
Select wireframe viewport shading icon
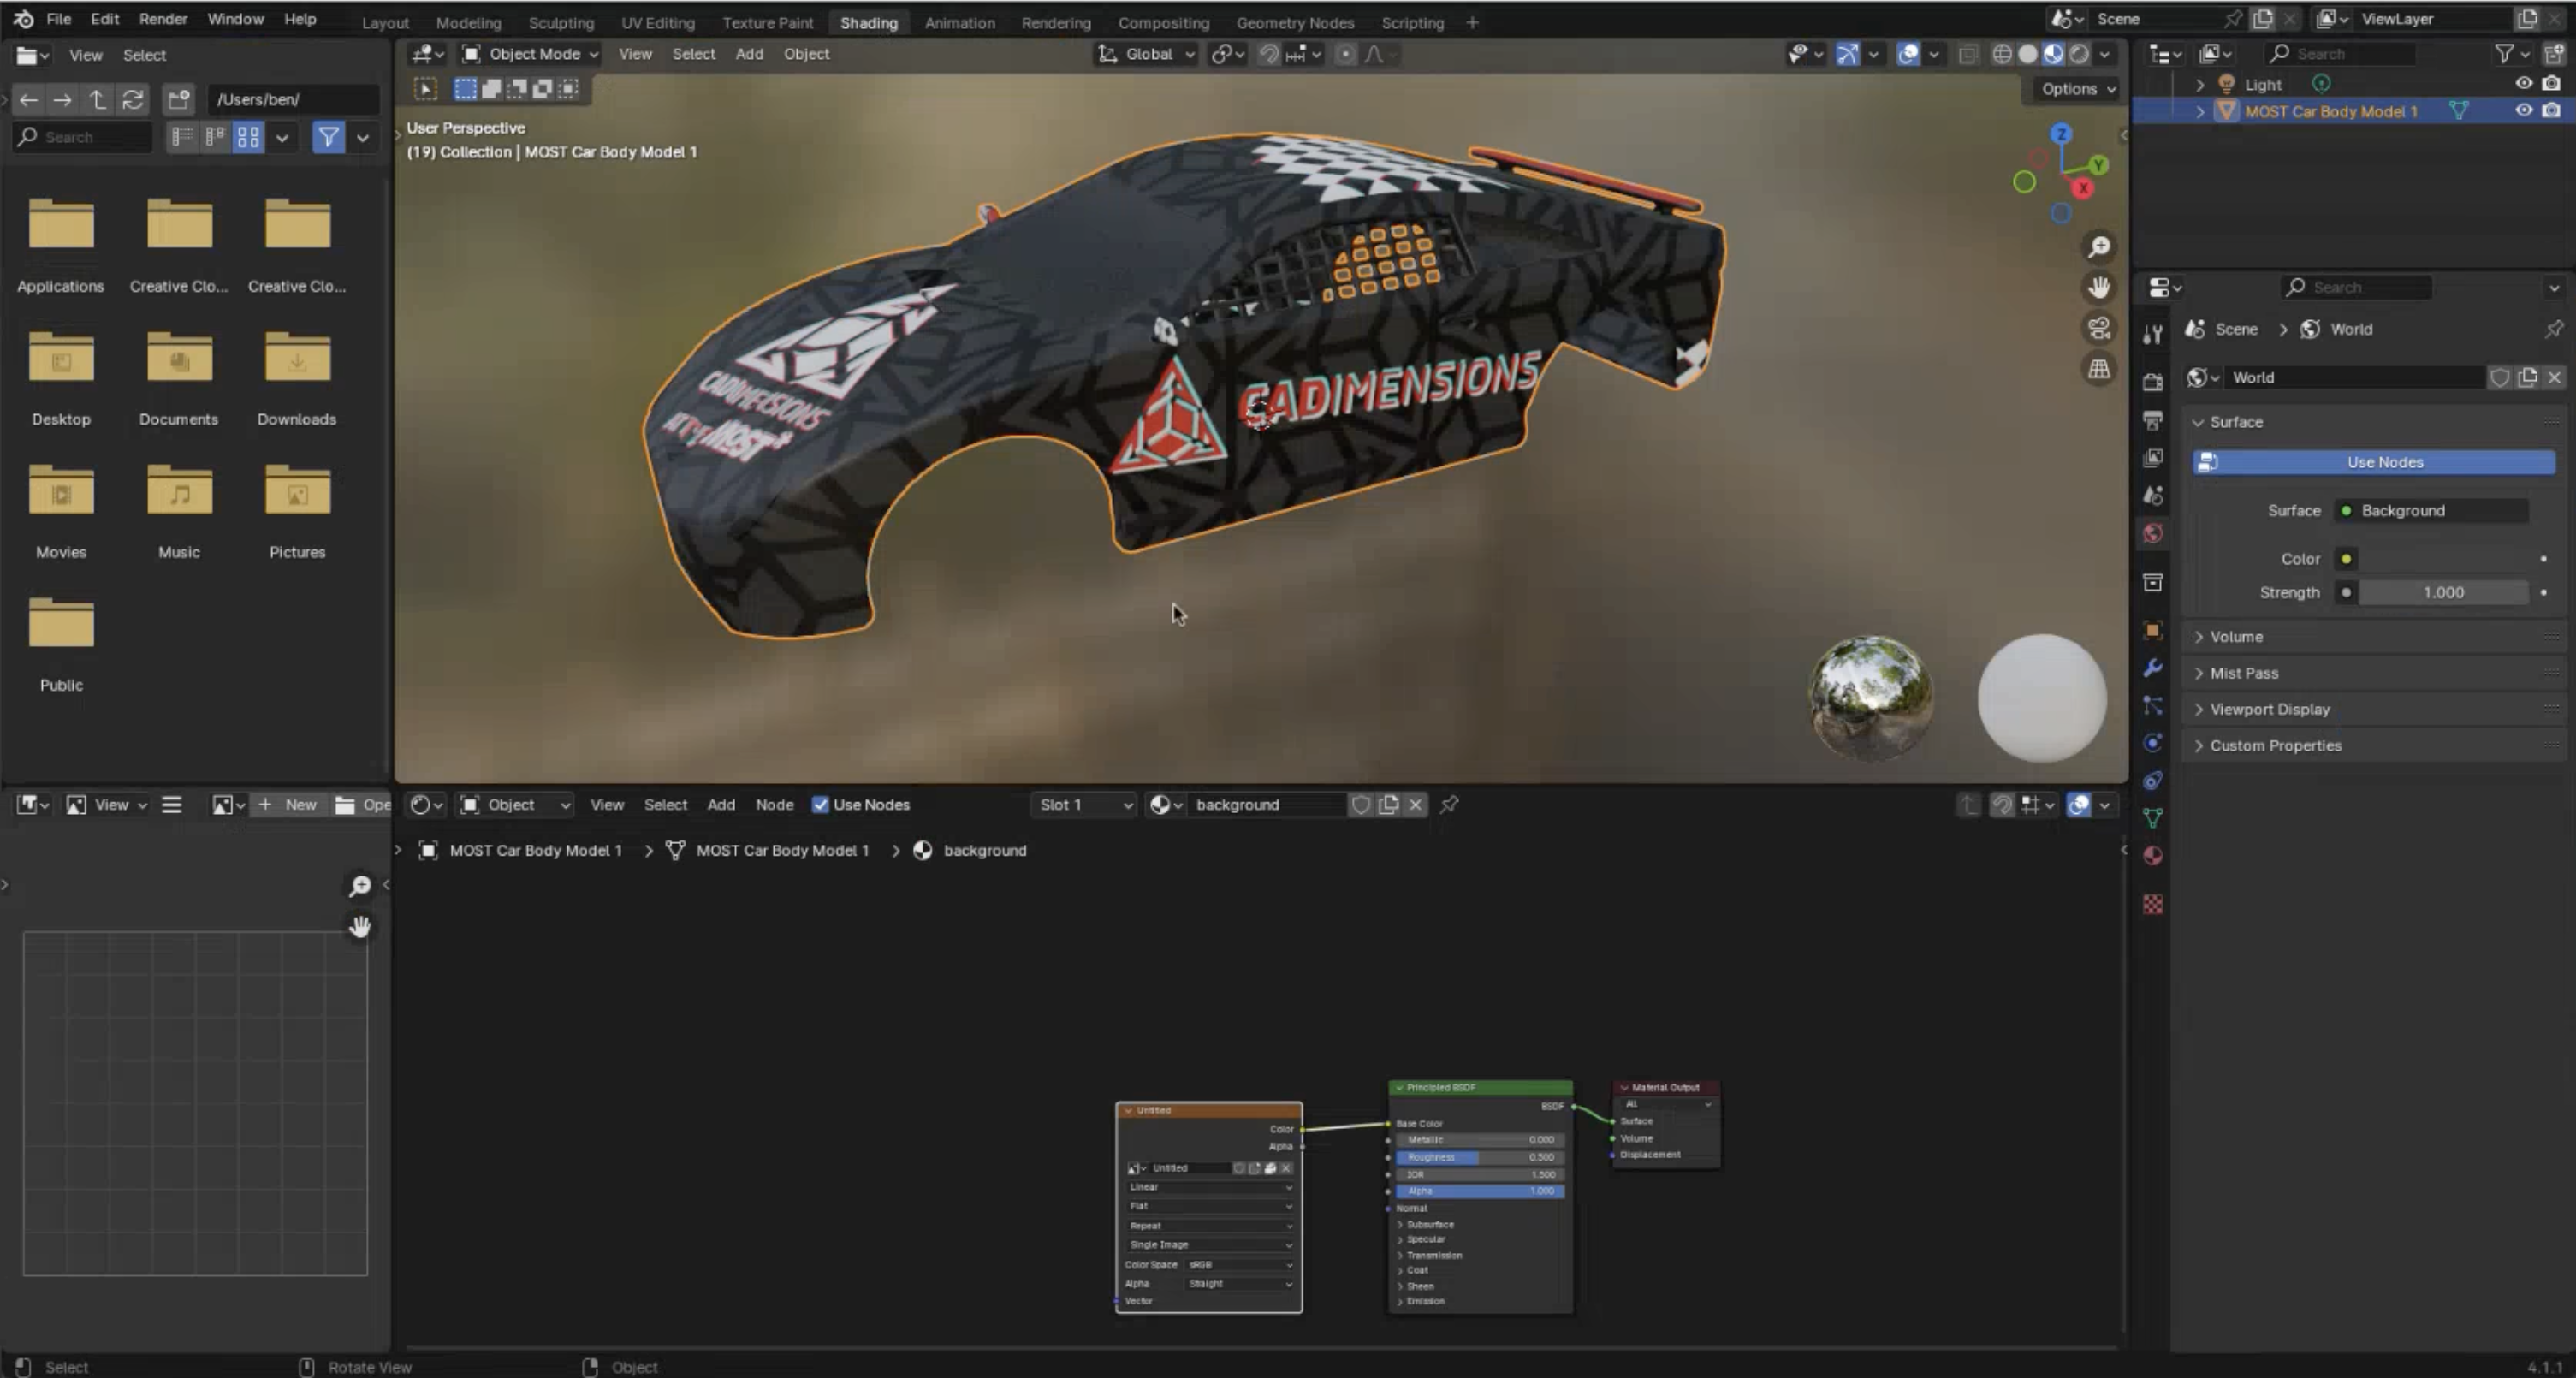tap(2001, 54)
